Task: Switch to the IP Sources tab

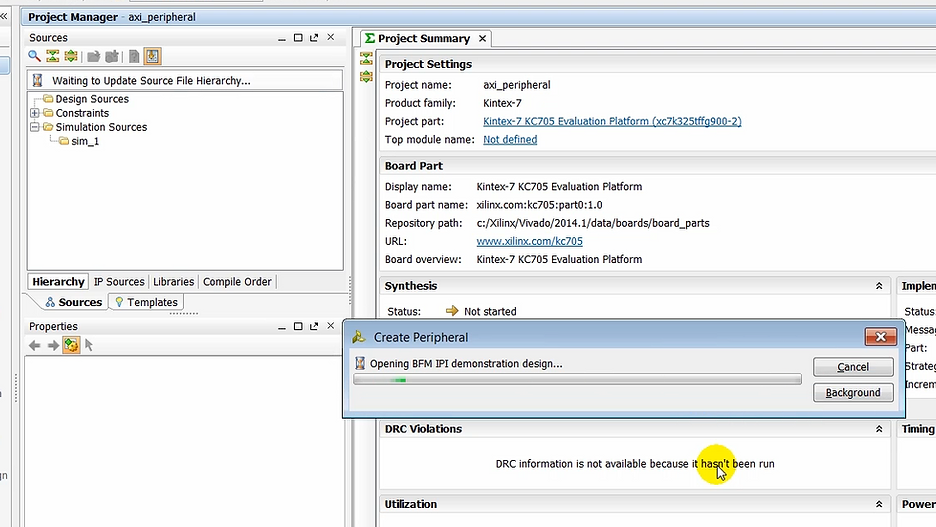Action: tap(119, 282)
